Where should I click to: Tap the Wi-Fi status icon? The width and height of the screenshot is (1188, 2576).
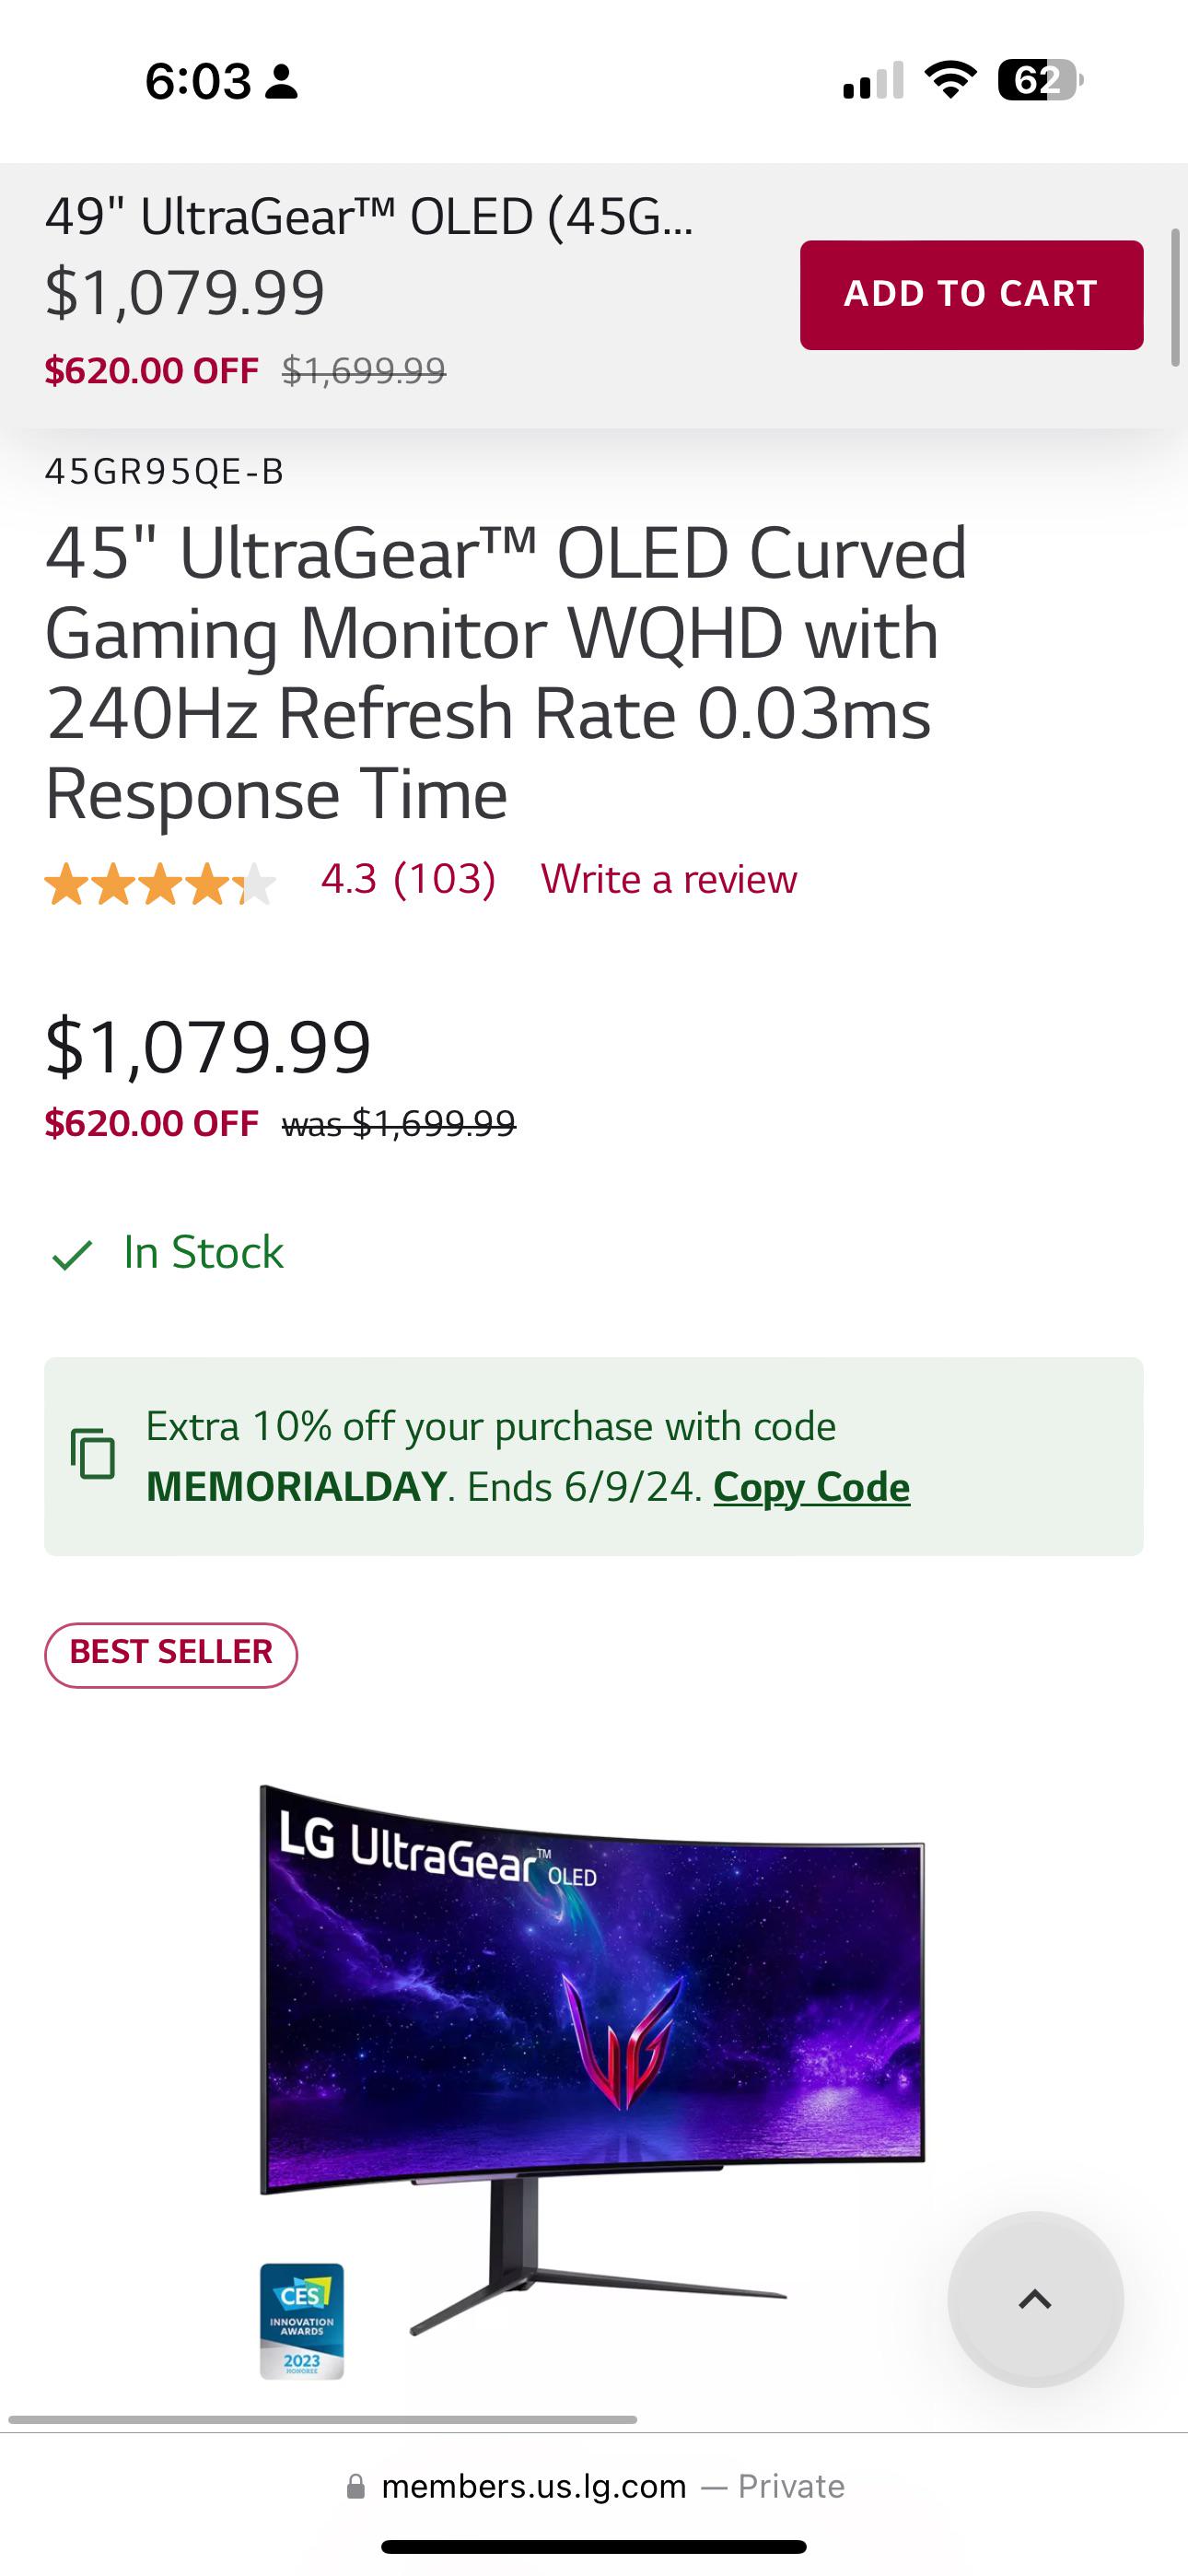[x=950, y=80]
